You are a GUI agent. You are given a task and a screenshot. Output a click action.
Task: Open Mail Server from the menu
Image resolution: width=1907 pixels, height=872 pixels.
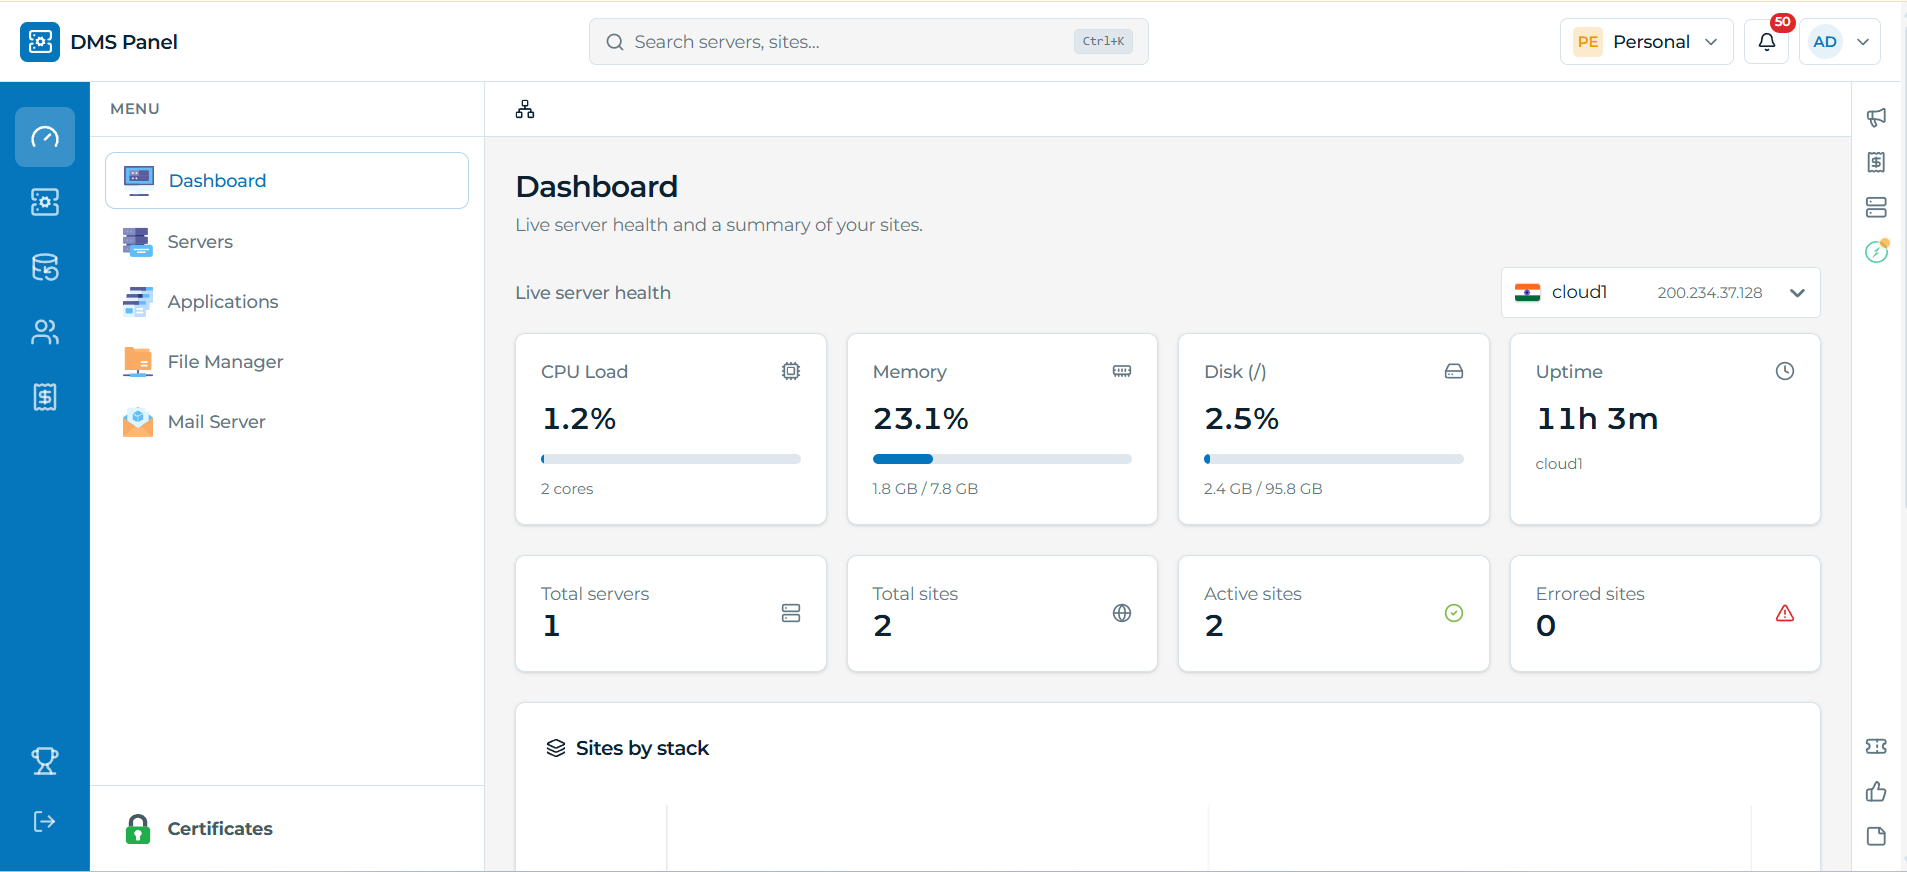click(x=287, y=422)
